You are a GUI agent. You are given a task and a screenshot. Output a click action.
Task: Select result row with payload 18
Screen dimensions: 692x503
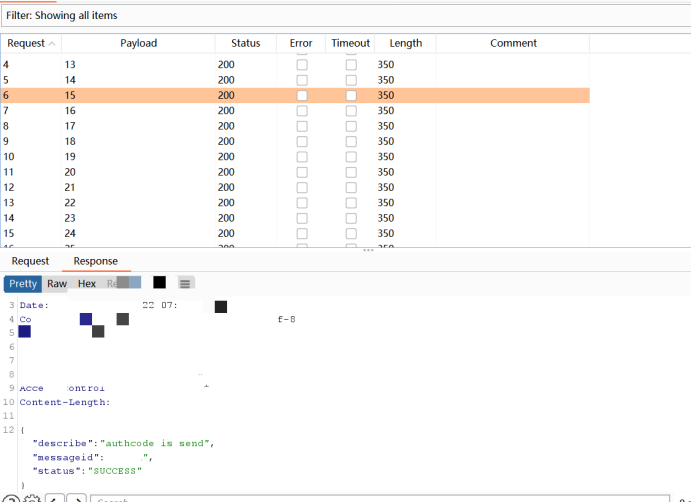(70, 141)
